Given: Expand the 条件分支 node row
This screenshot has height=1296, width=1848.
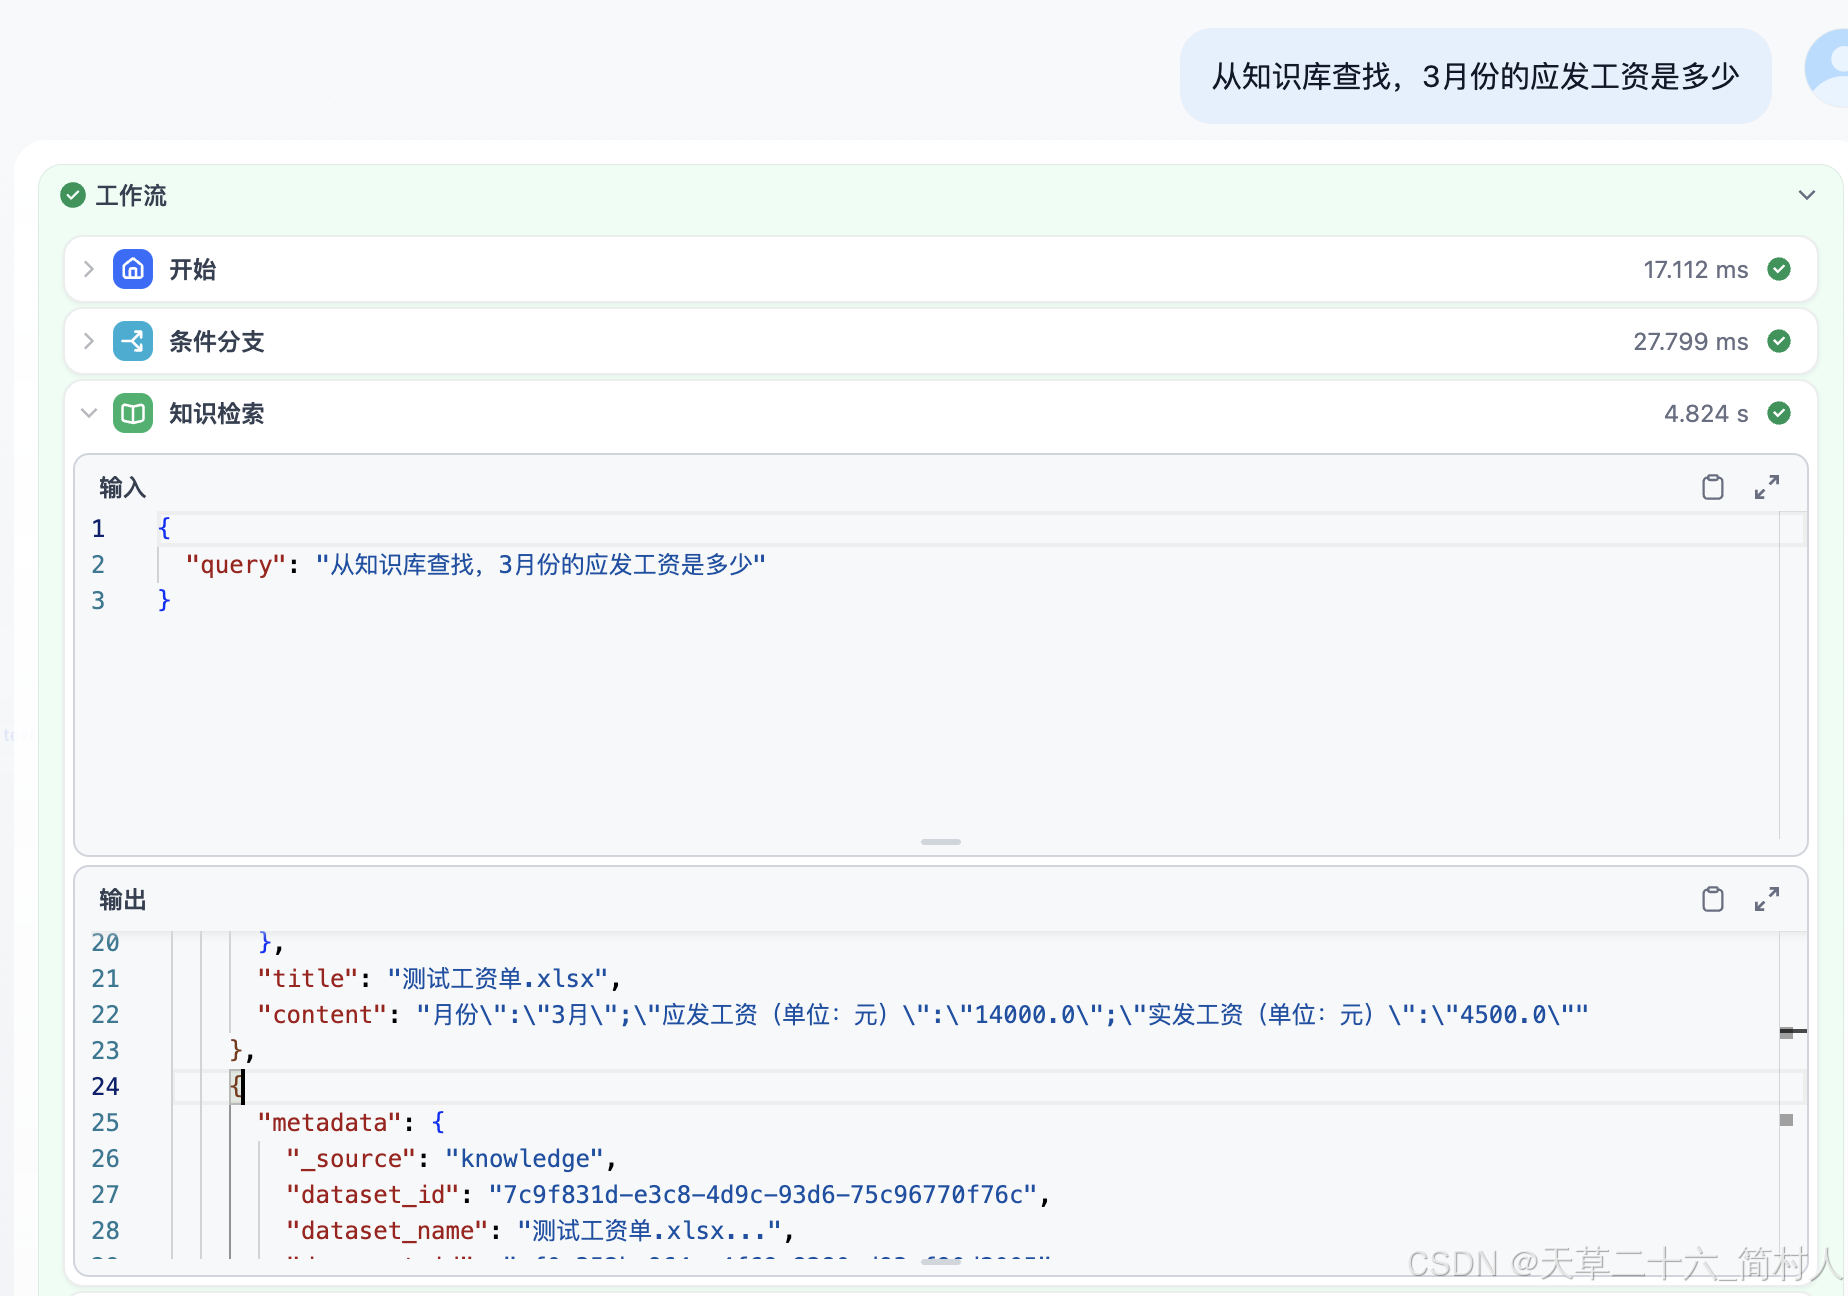Looking at the screenshot, I should coord(89,341).
